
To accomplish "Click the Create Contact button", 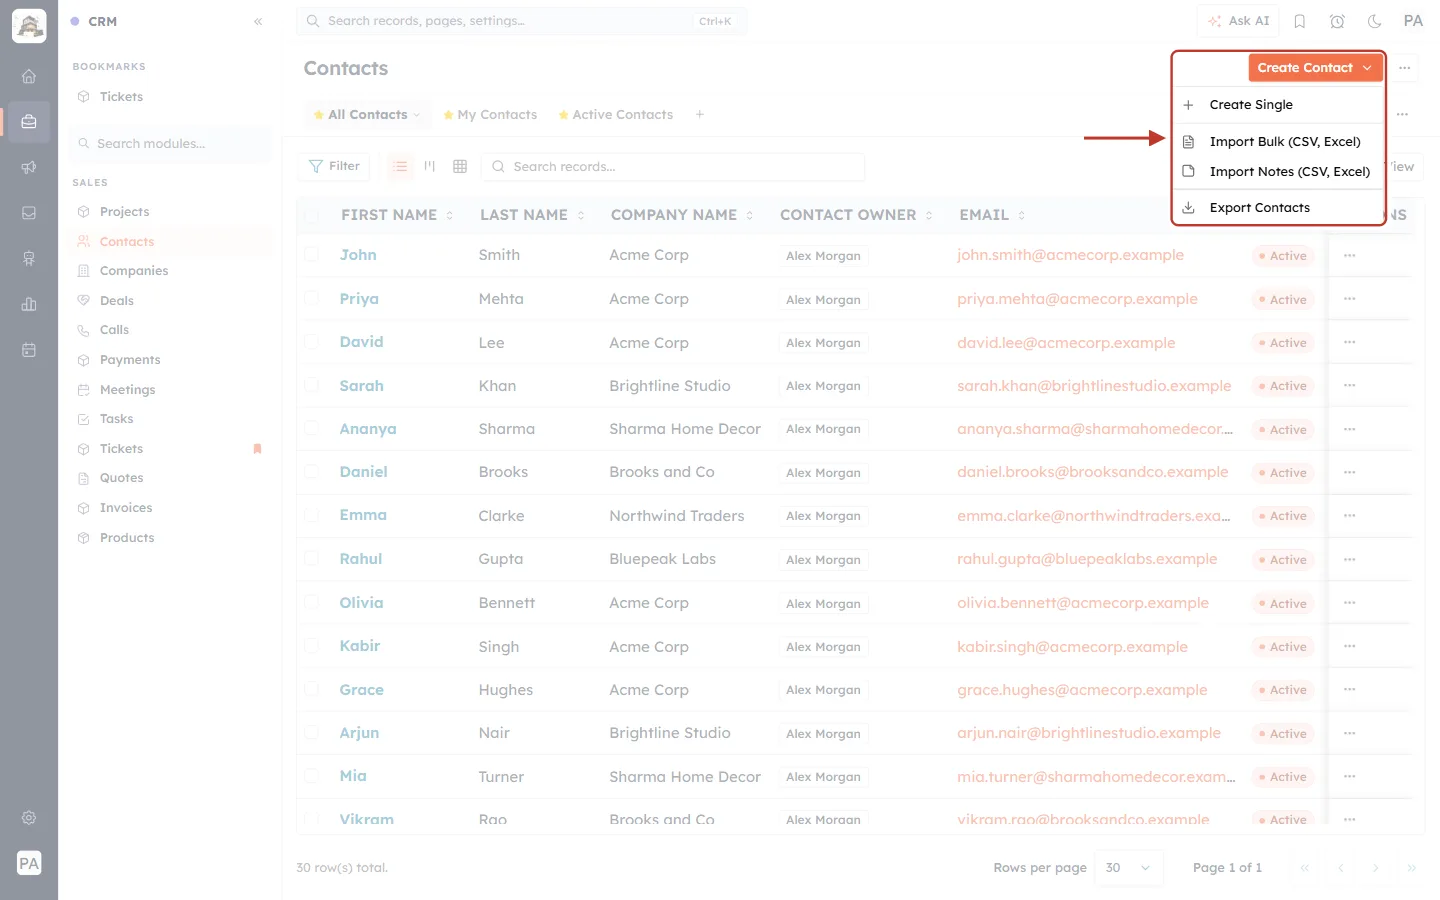I will tap(1315, 68).
